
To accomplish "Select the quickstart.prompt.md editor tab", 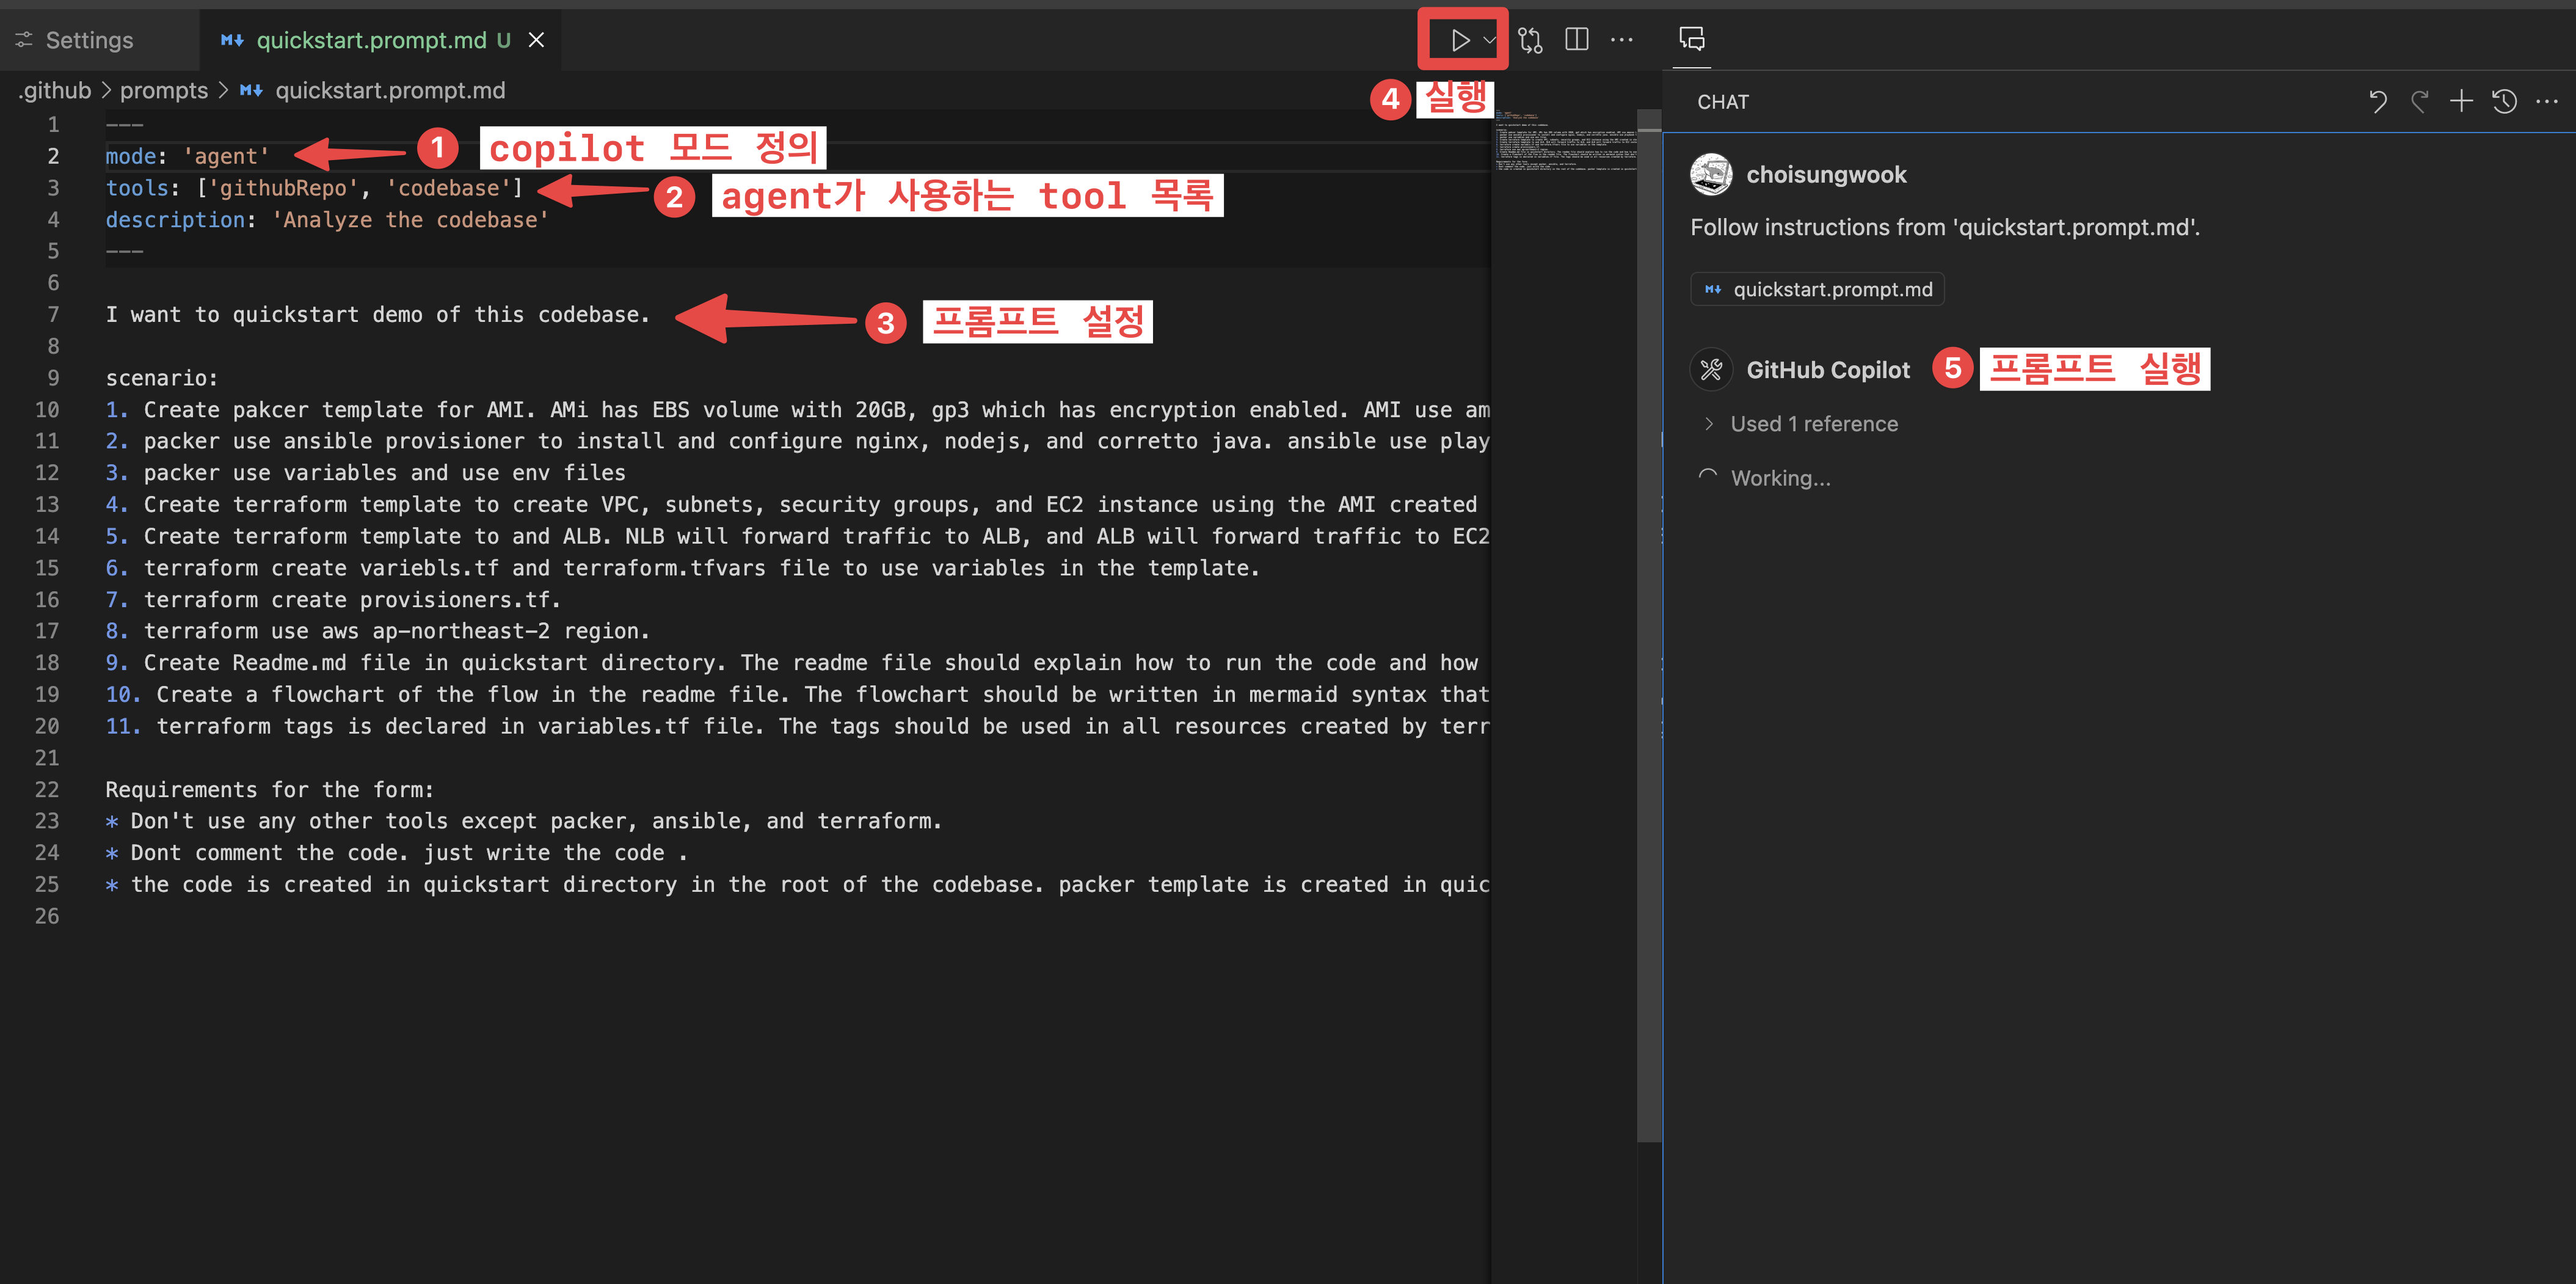I will point(370,40).
